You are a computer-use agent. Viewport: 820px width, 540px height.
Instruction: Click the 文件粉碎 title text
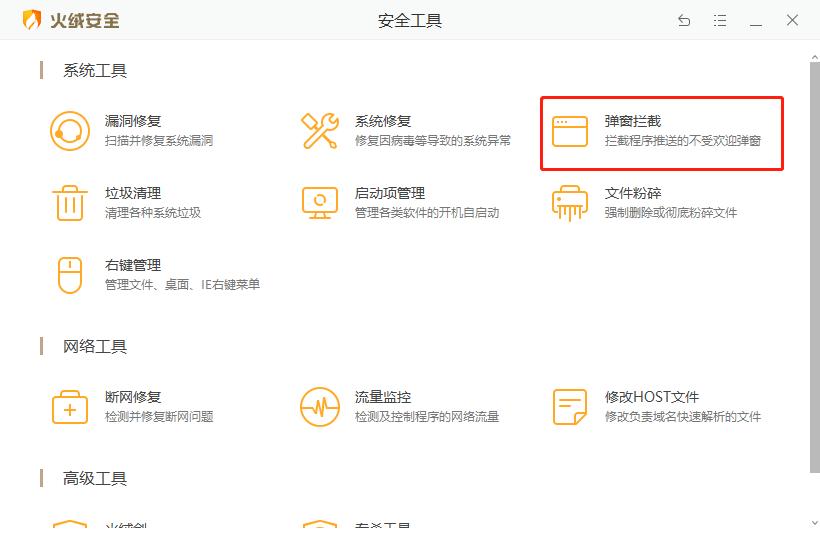click(633, 193)
